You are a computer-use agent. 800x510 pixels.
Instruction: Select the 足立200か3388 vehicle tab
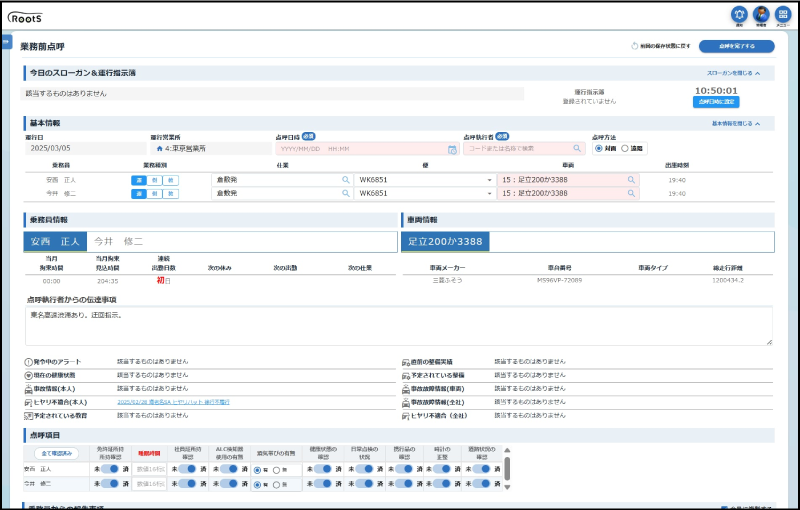tap(445, 241)
